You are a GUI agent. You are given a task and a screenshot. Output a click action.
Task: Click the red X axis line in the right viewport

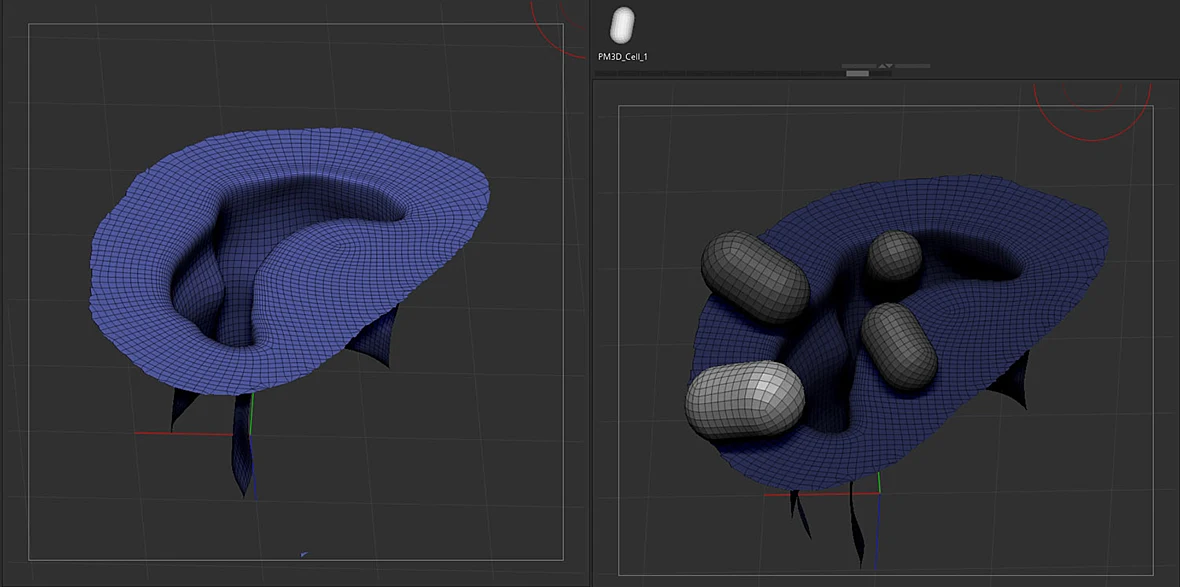[821, 494]
